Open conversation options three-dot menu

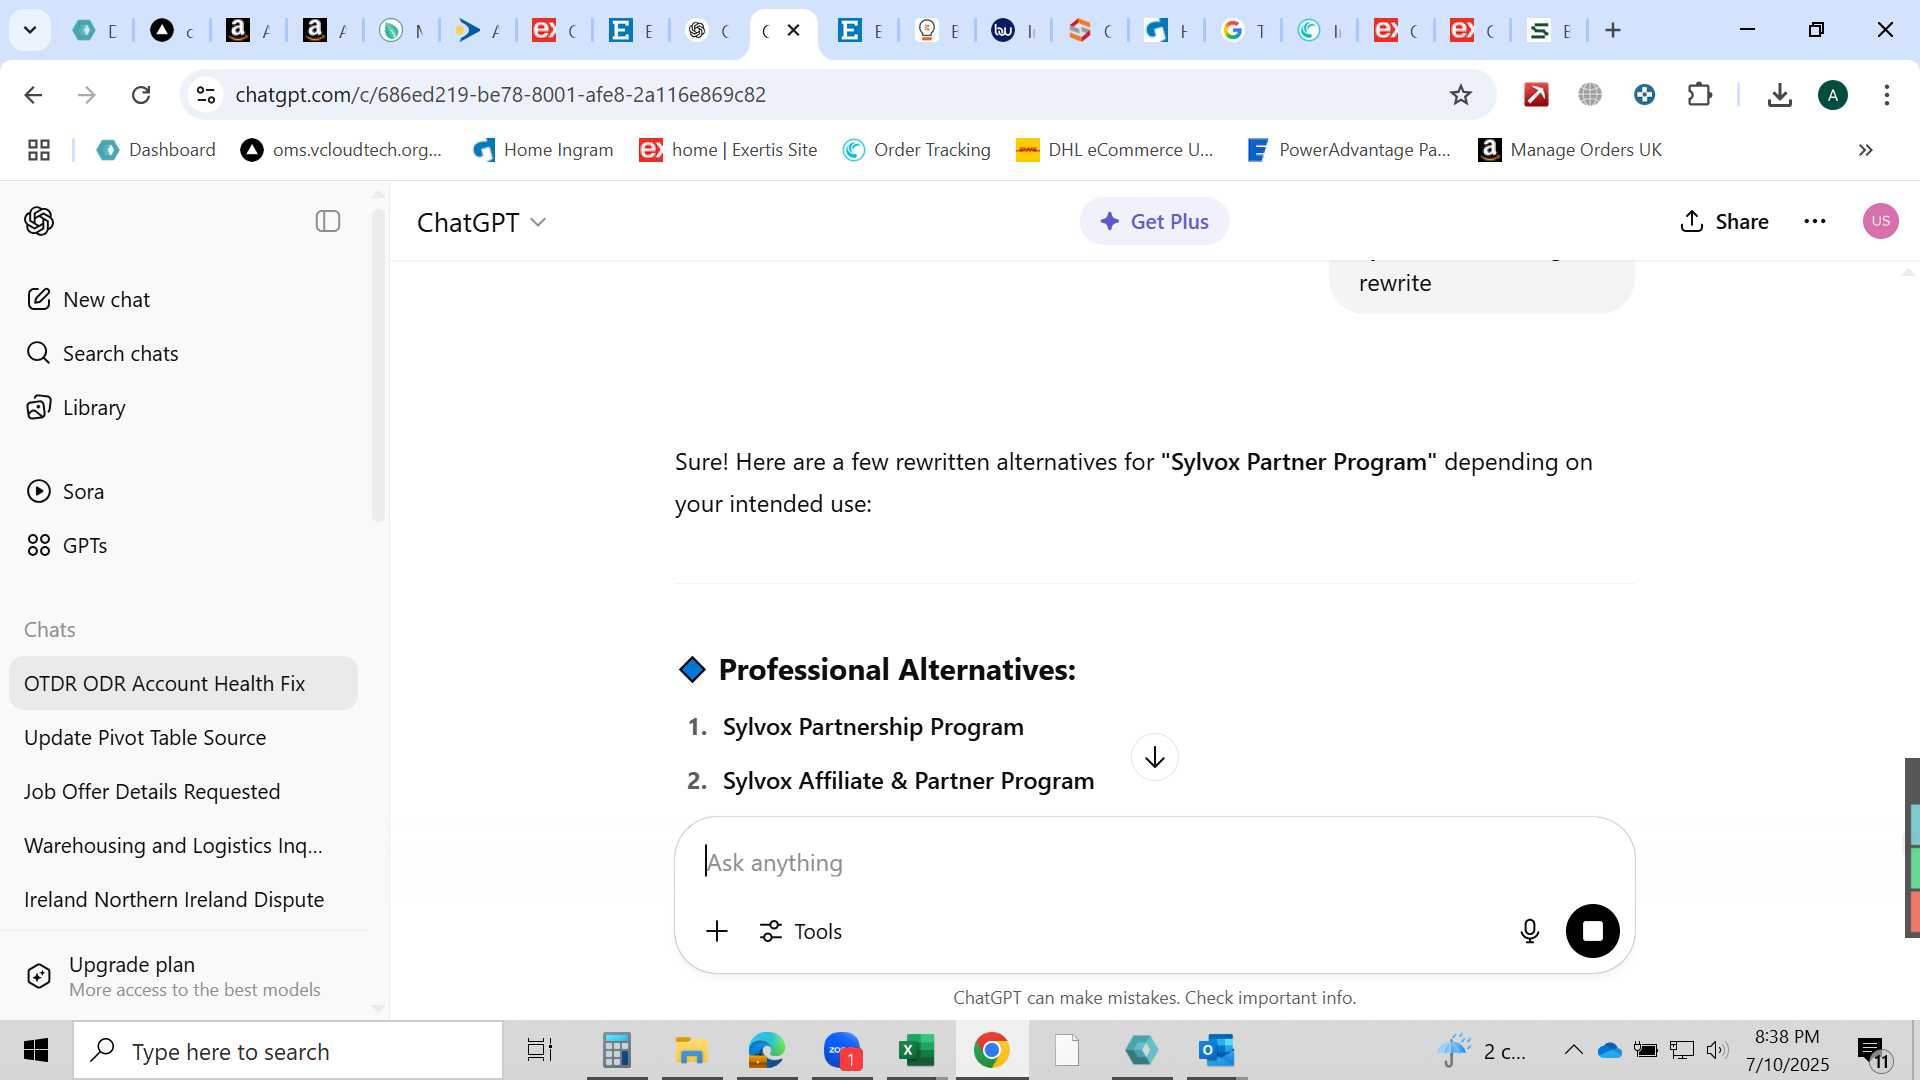[1815, 221]
